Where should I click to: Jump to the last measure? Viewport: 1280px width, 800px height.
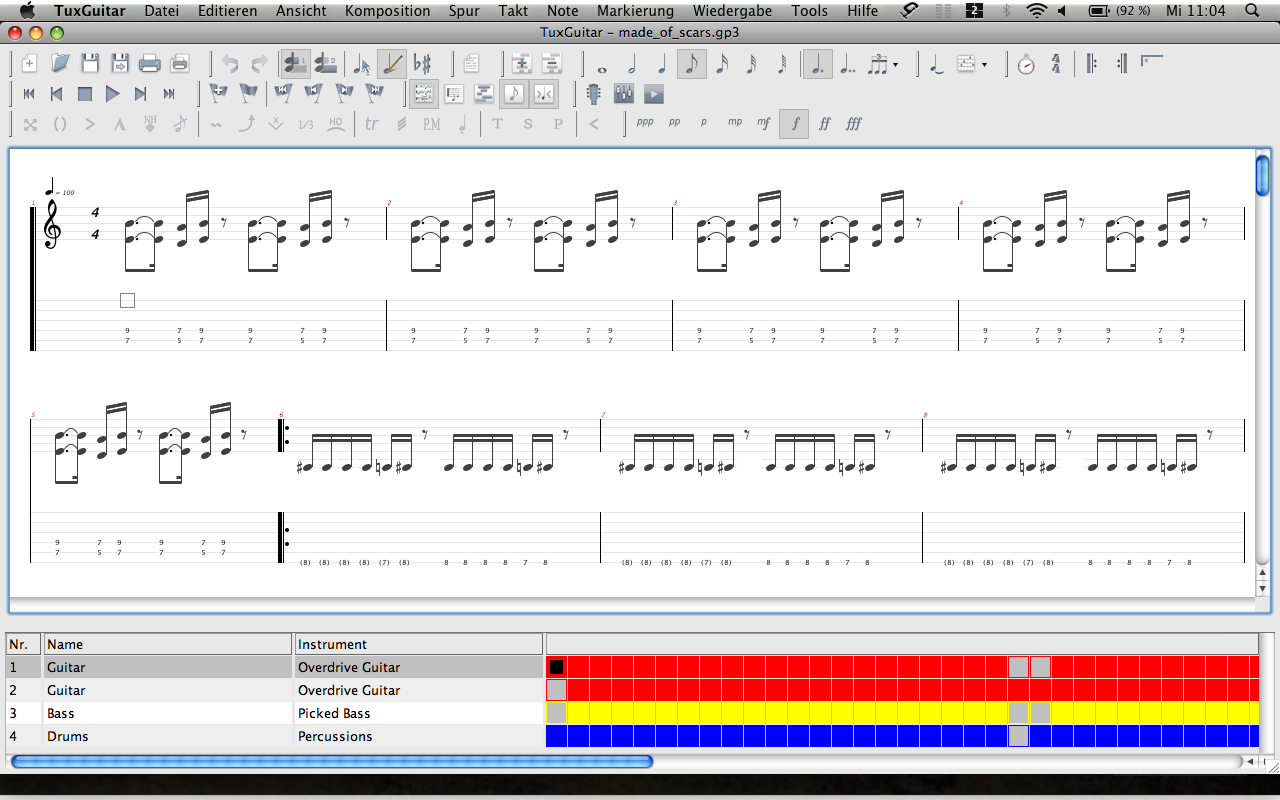point(169,94)
